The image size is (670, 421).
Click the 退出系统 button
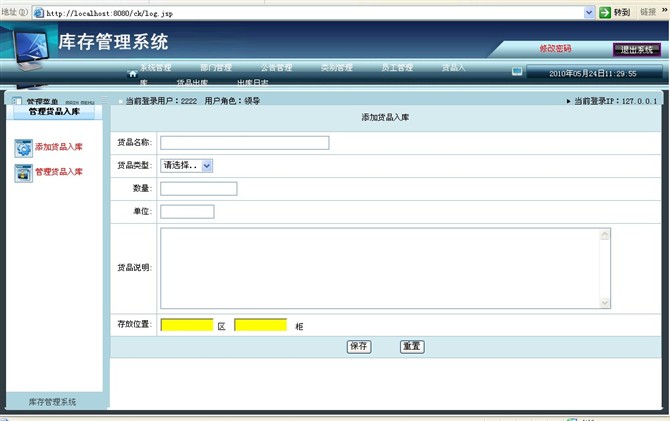click(x=637, y=50)
